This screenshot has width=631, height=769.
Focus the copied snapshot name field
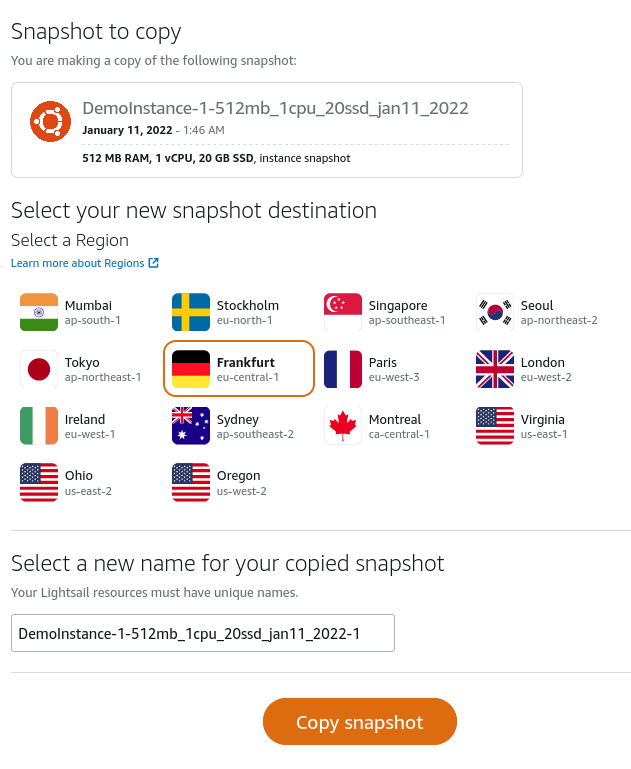[202, 633]
